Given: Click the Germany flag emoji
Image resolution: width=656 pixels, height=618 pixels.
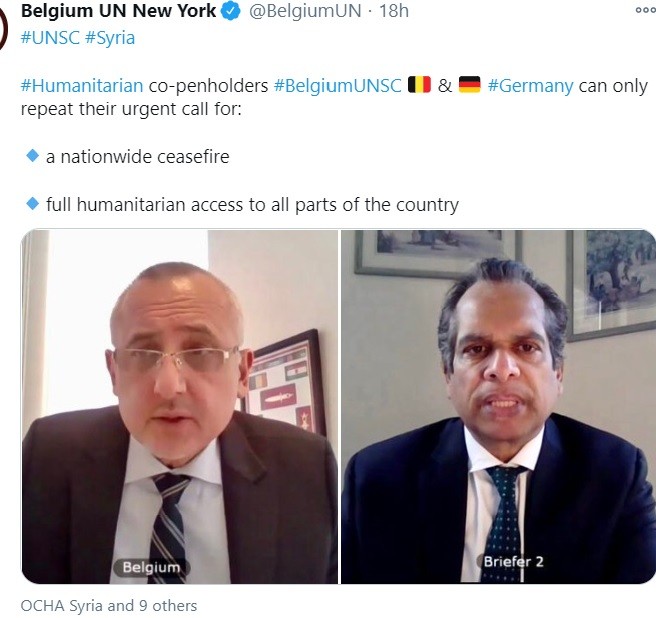Looking at the screenshot, I should tap(469, 85).
